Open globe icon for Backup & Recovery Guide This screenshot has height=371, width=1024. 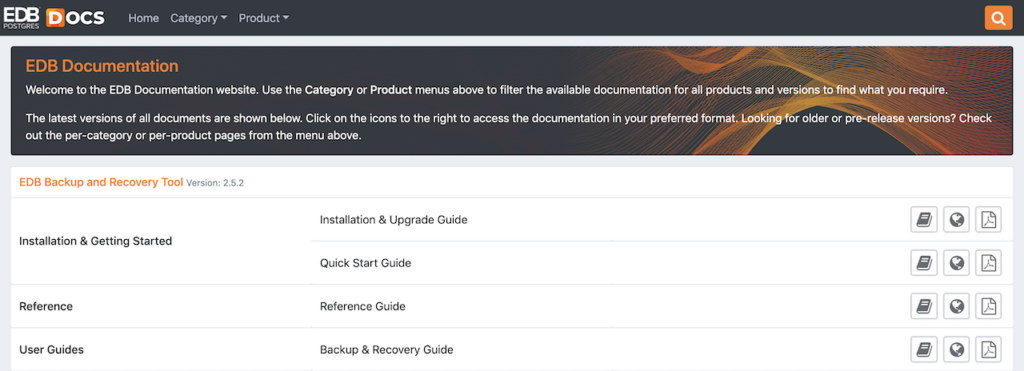tap(956, 349)
